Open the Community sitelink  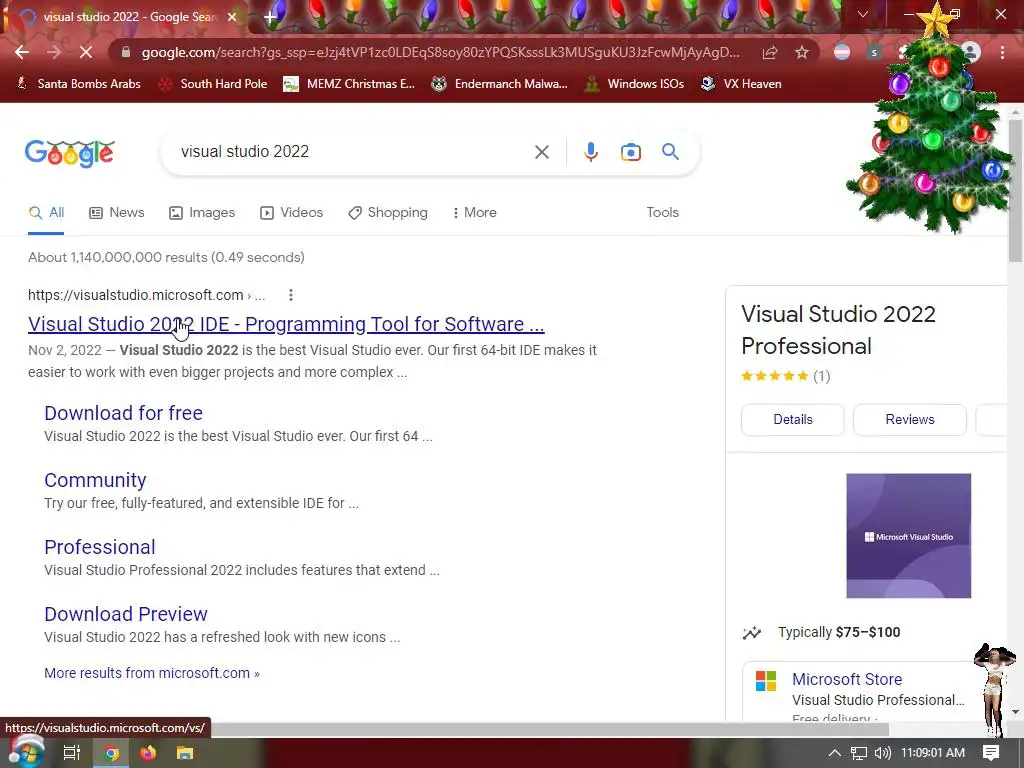click(95, 480)
